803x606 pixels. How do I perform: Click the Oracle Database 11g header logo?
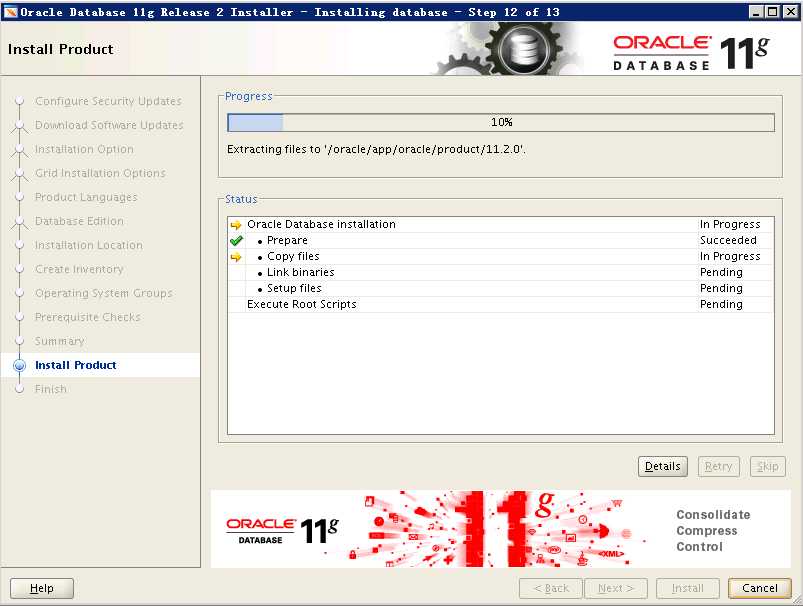(x=691, y=52)
